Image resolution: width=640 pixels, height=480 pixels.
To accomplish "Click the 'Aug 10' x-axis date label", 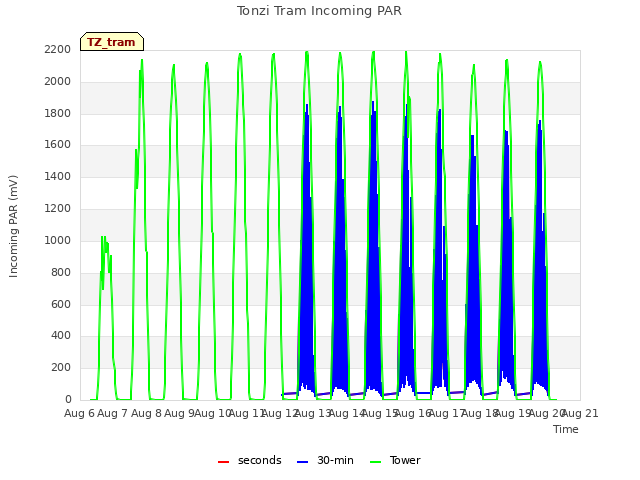I will [x=213, y=413].
